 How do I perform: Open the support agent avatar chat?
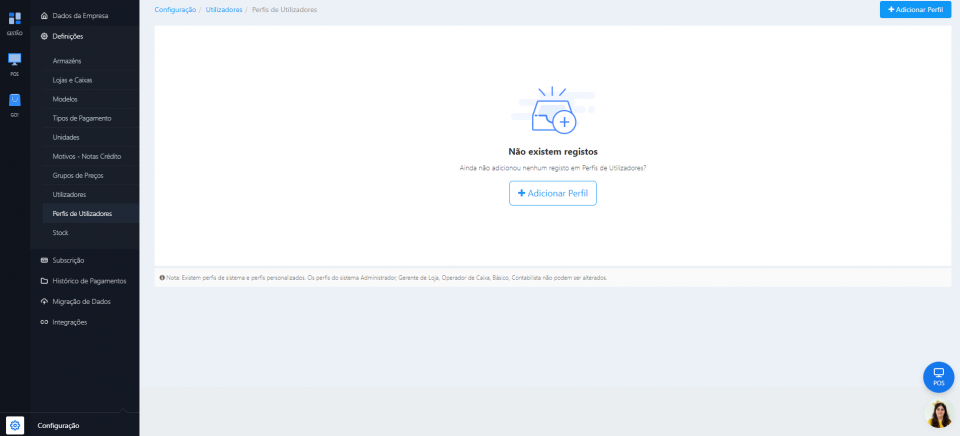(x=939, y=414)
